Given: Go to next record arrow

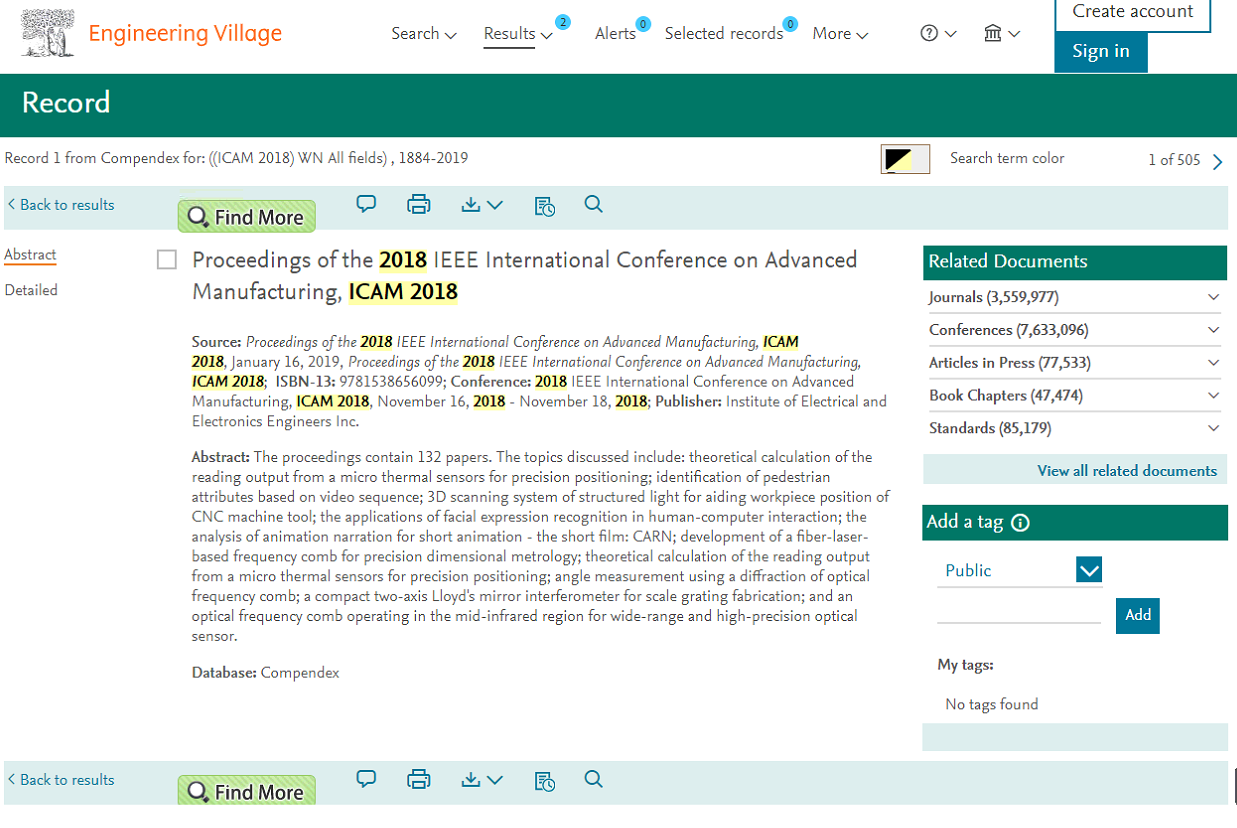Looking at the screenshot, I should pyautogui.click(x=1217, y=162).
